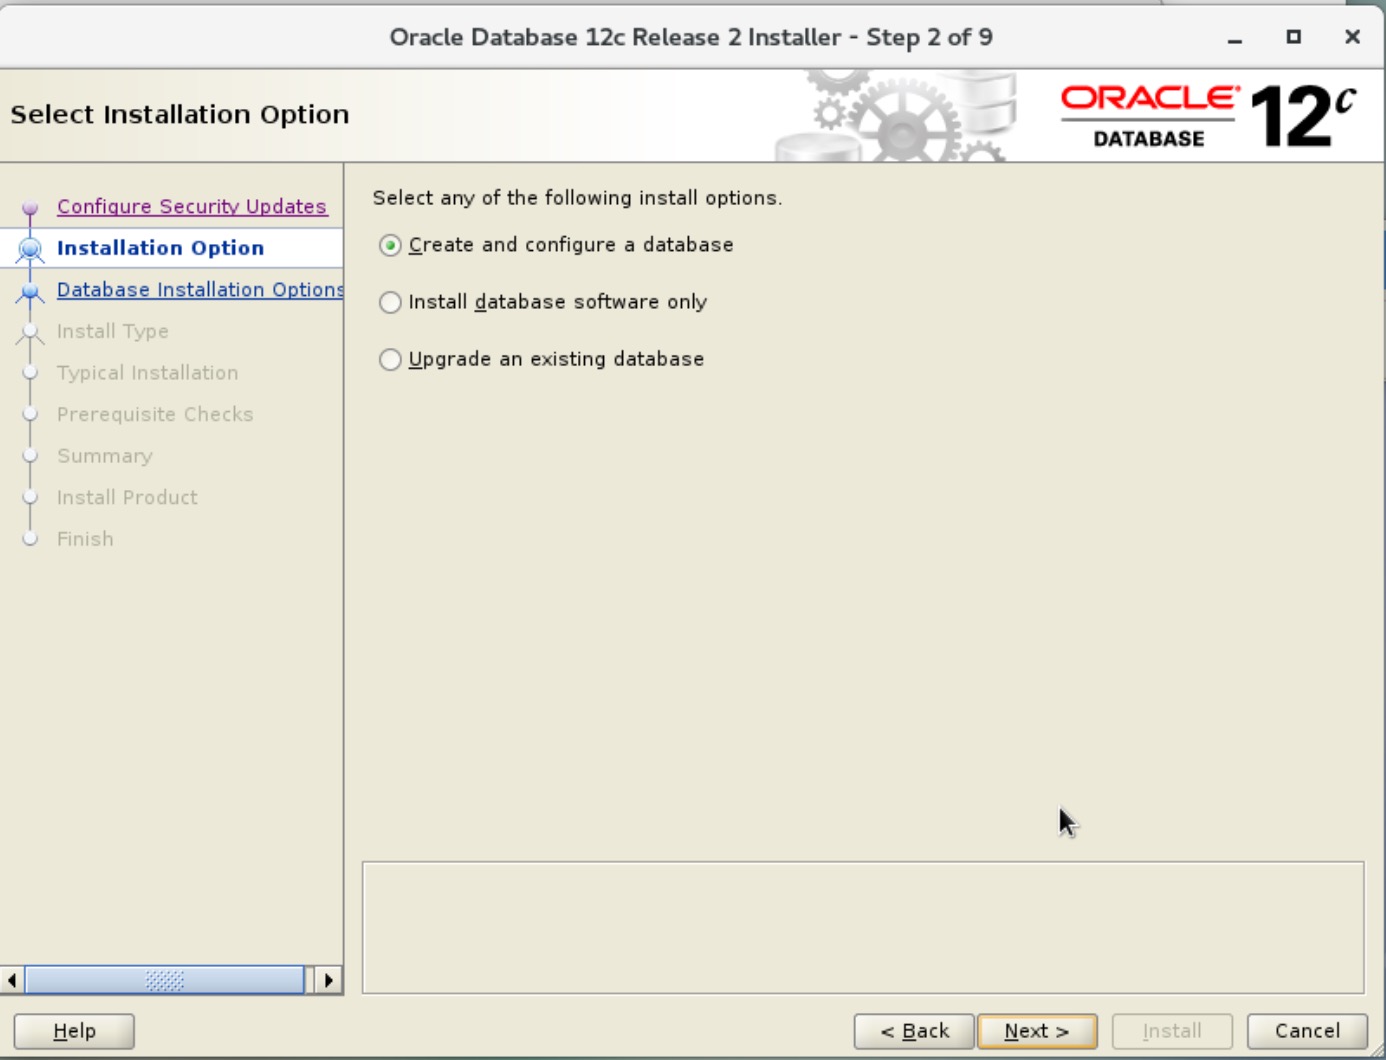Click the greyed-out Install button
The width and height of the screenshot is (1386, 1060).
point(1172,1031)
